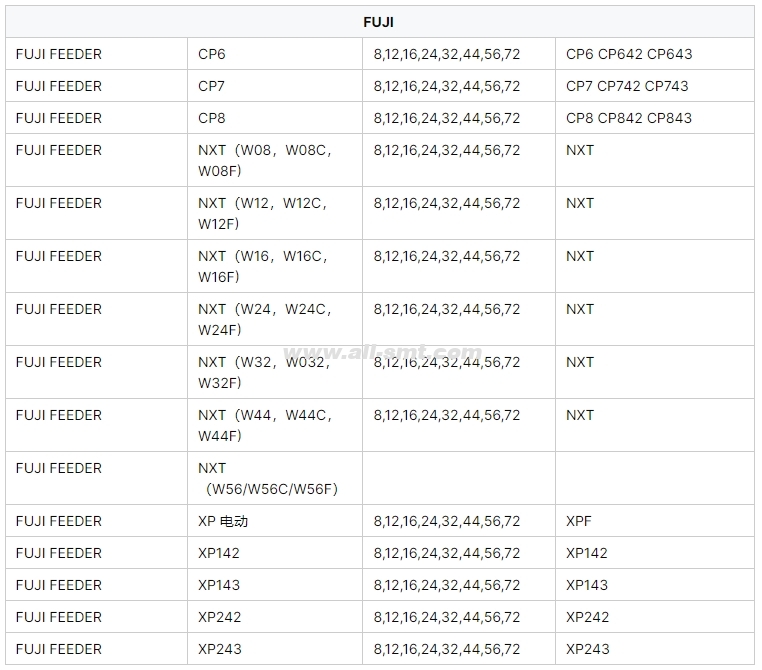Image resolution: width=762 pixels, height=670 pixels.
Task: Select the XPF machine cell
Action: [x=655, y=521]
